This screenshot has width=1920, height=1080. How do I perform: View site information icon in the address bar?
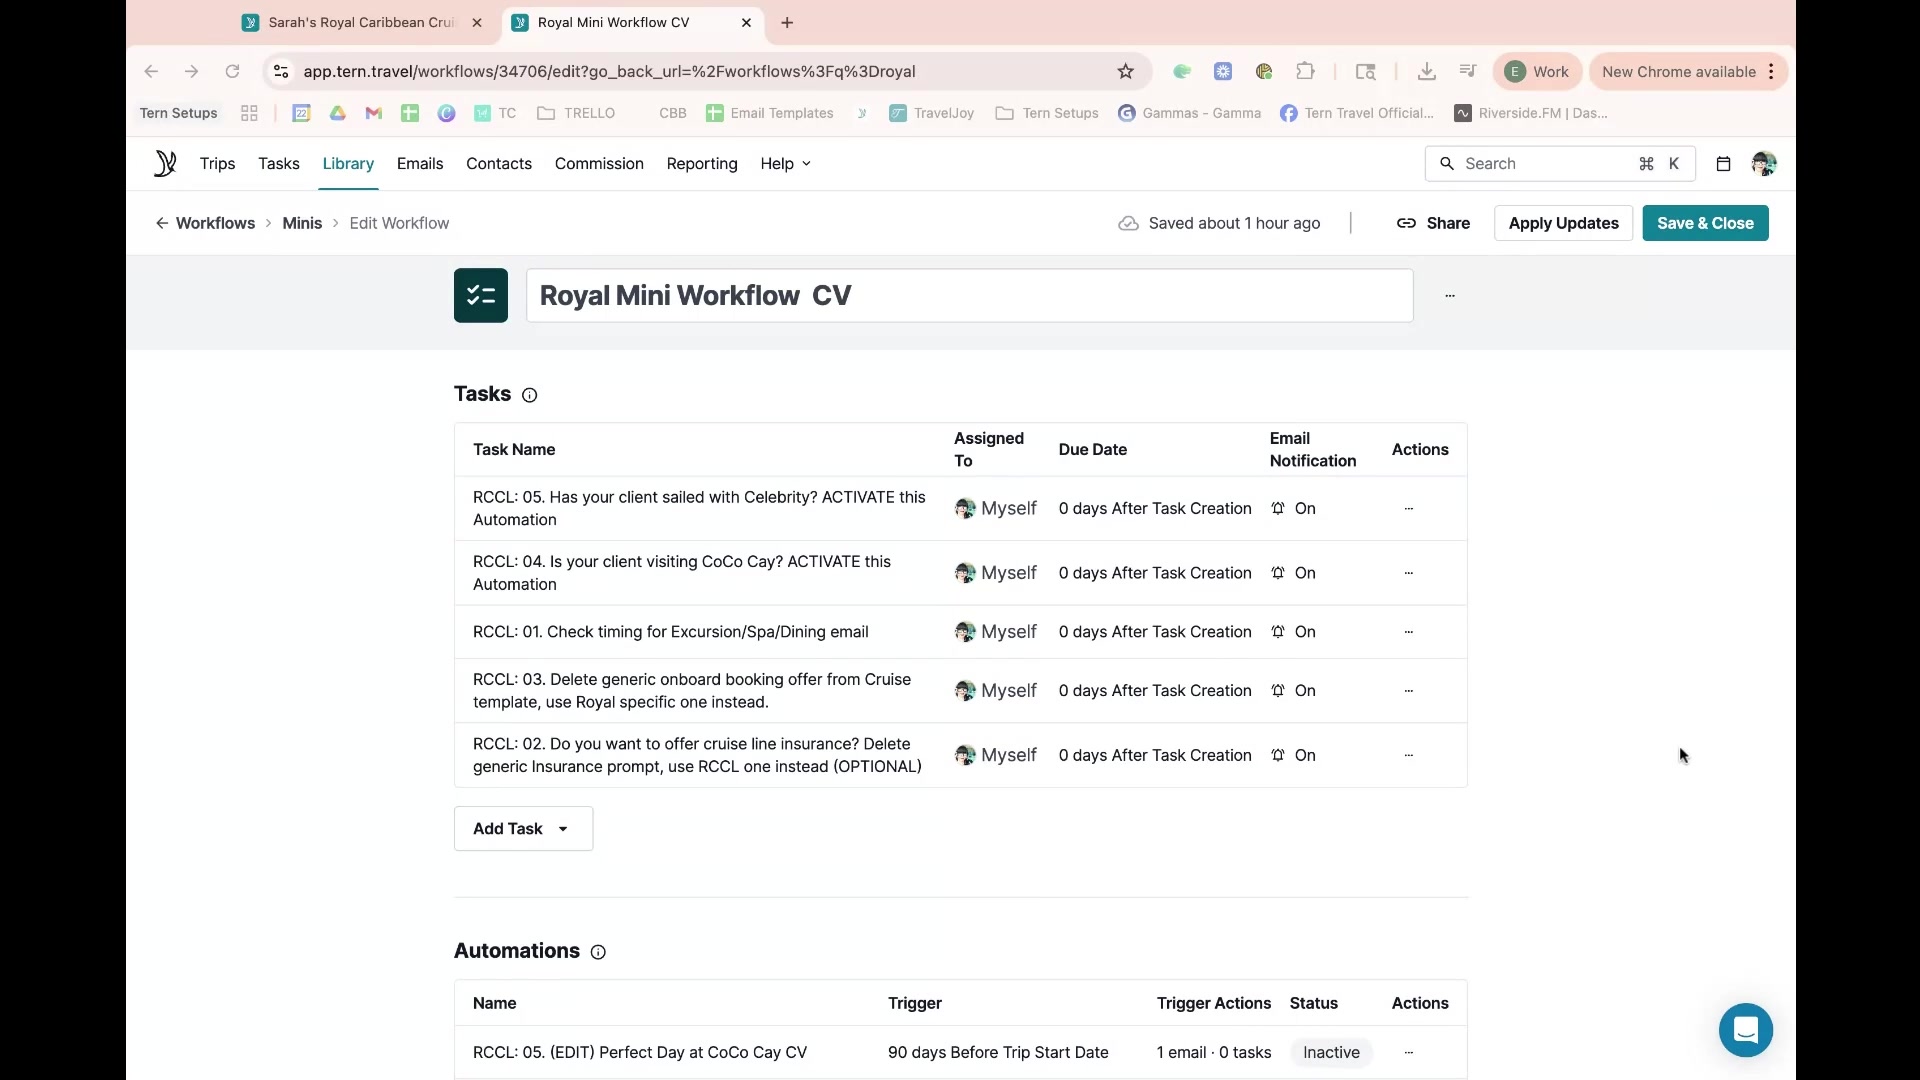click(281, 71)
